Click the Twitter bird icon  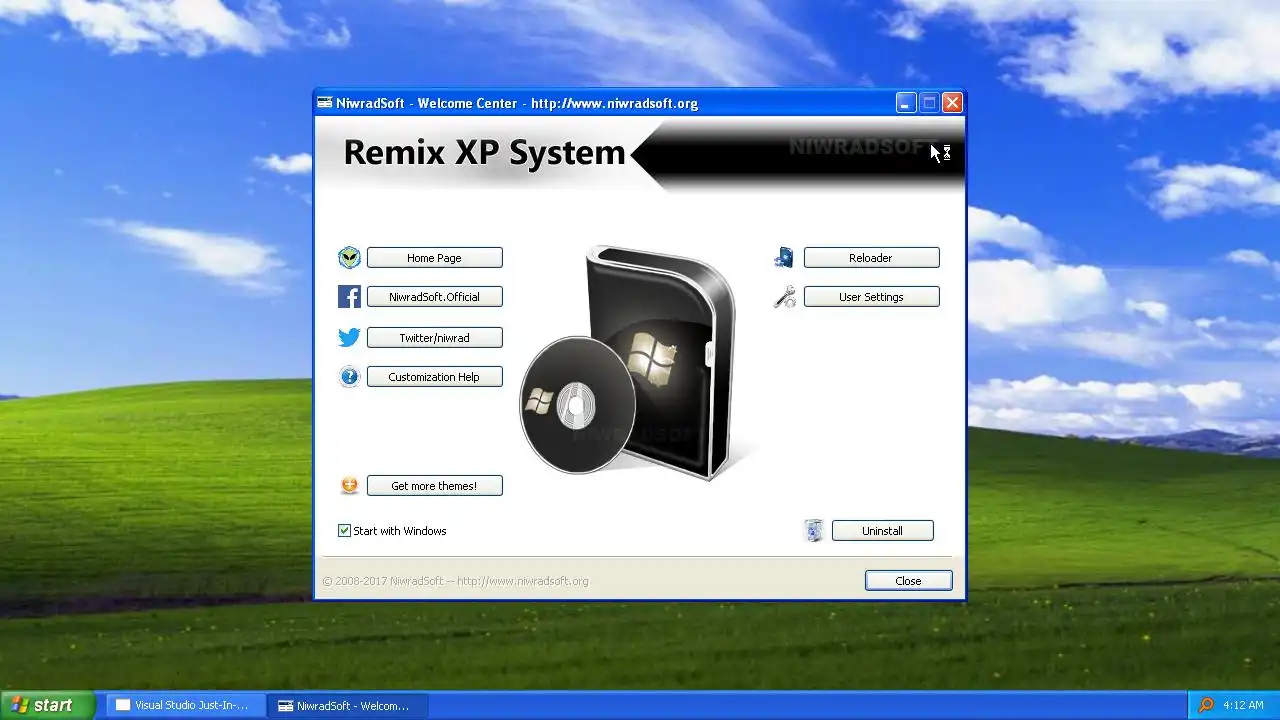coord(349,338)
